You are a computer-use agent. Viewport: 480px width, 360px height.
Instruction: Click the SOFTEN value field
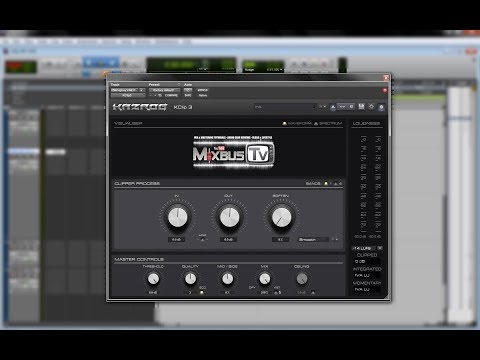[280, 240]
